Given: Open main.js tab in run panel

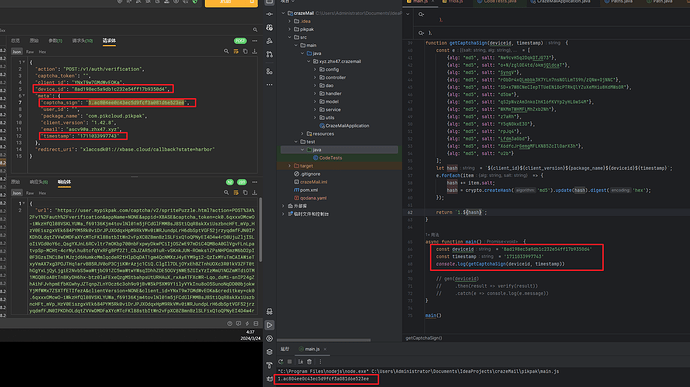Looking at the screenshot, I should point(312,349).
